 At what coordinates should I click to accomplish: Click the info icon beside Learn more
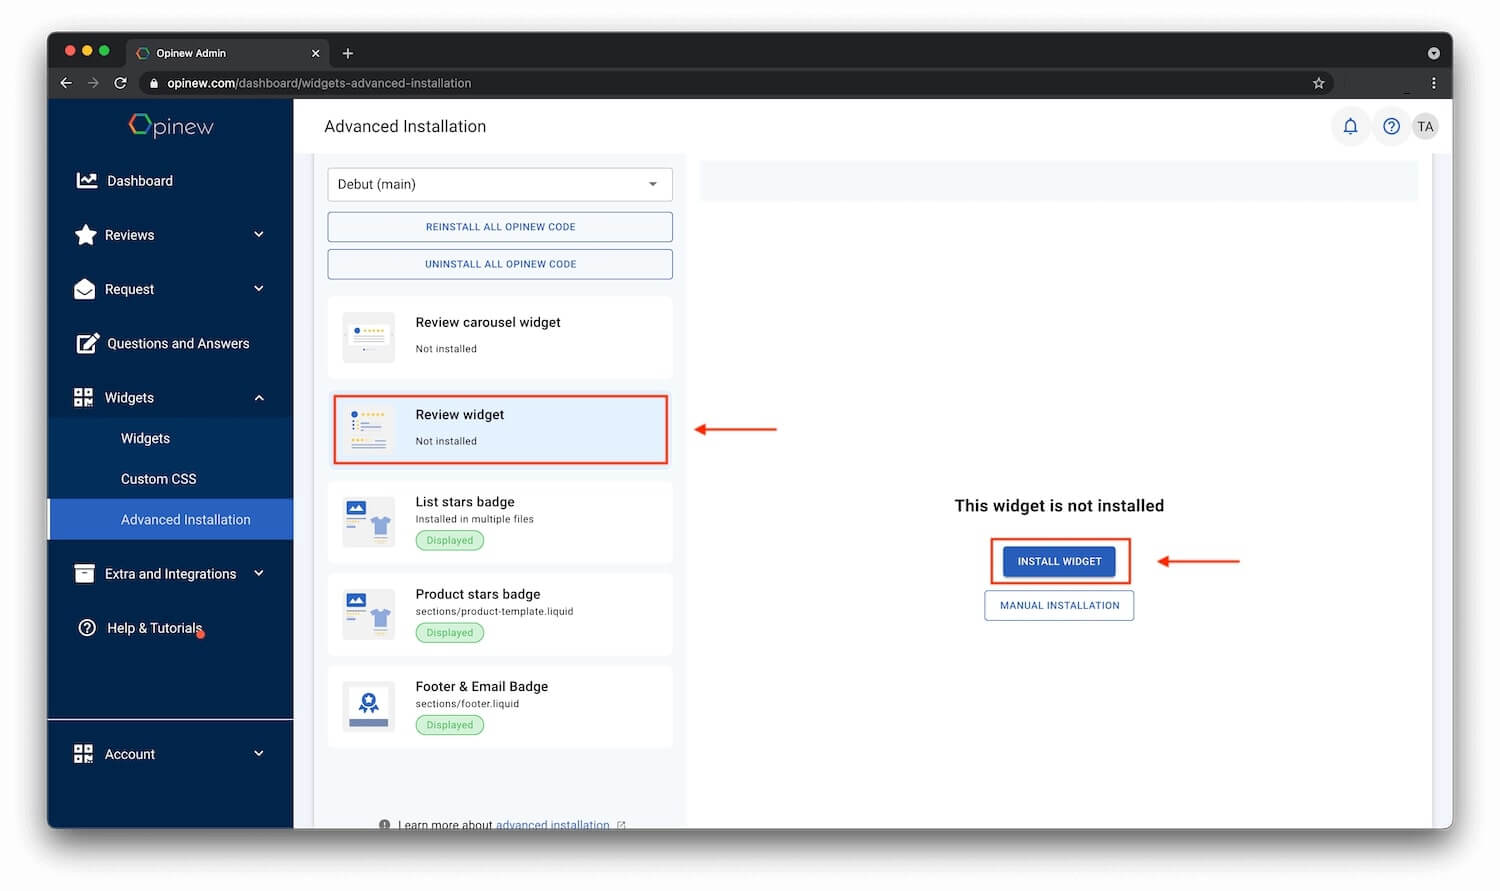coord(384,825)
